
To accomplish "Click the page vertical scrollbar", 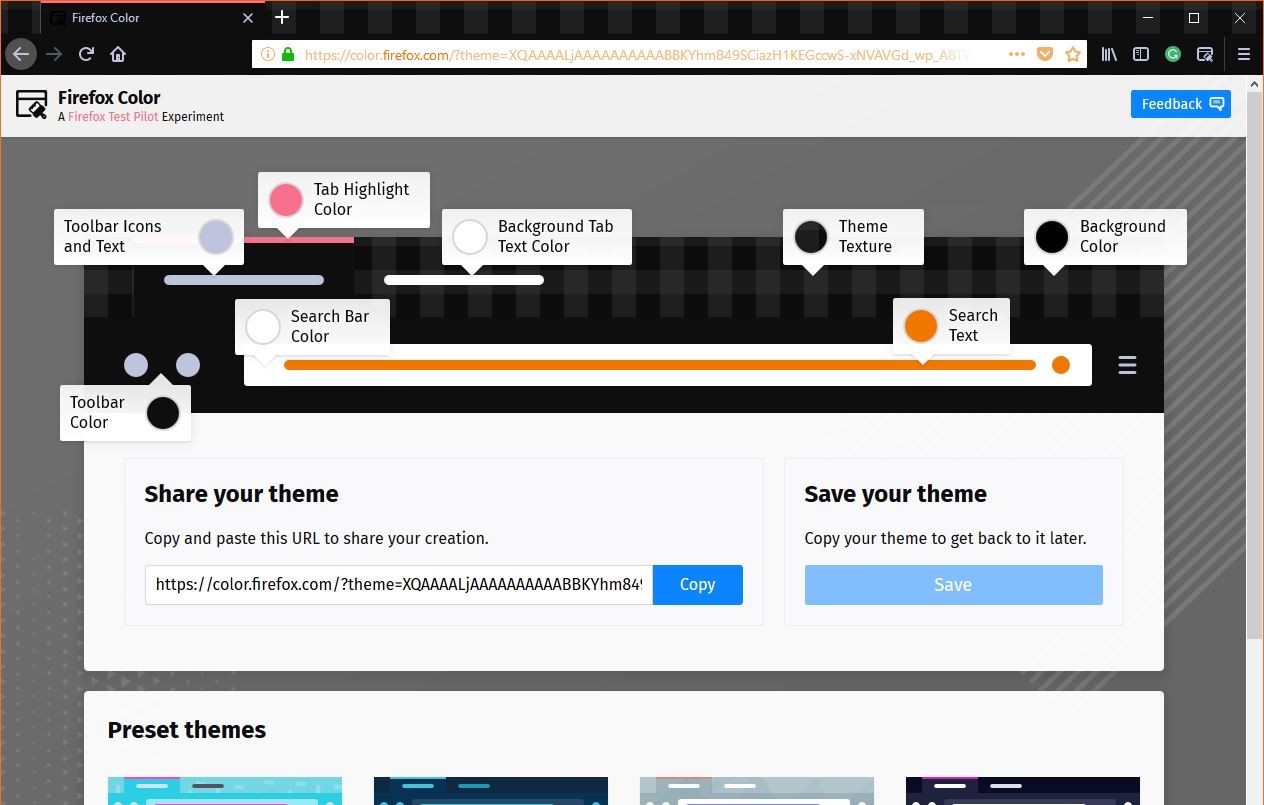I will (1255, 365).
